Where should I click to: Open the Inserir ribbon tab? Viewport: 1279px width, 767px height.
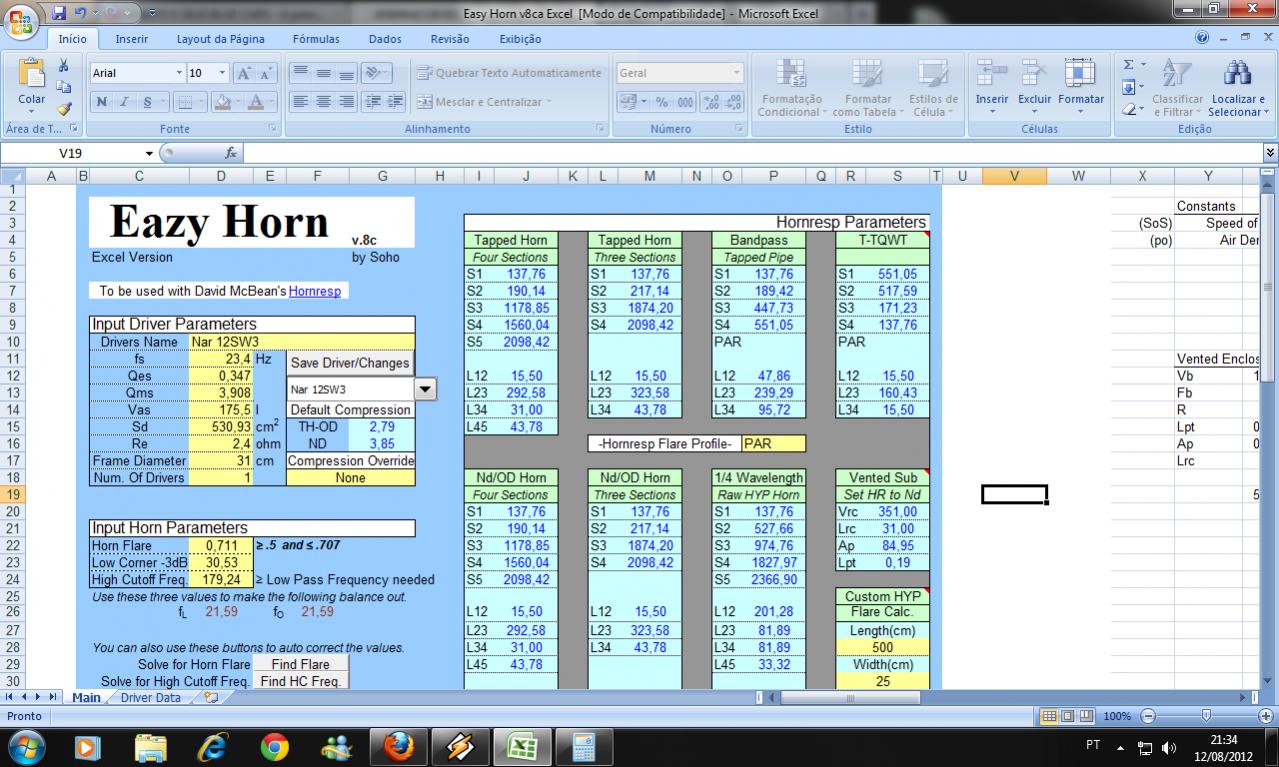coord(132,39)
